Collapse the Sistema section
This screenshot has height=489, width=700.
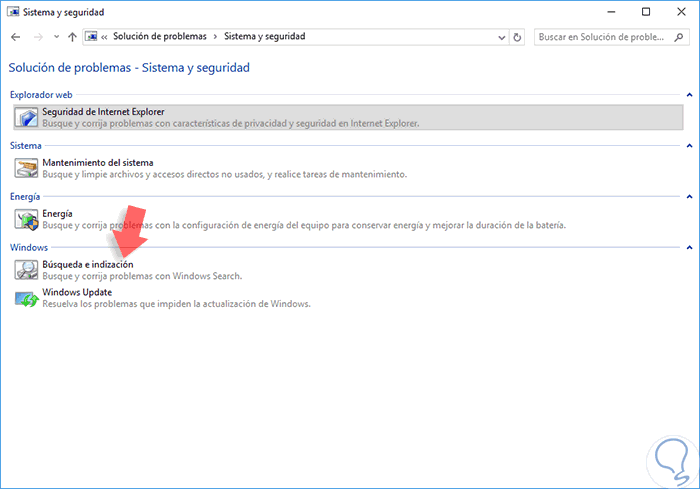[689, 146]
